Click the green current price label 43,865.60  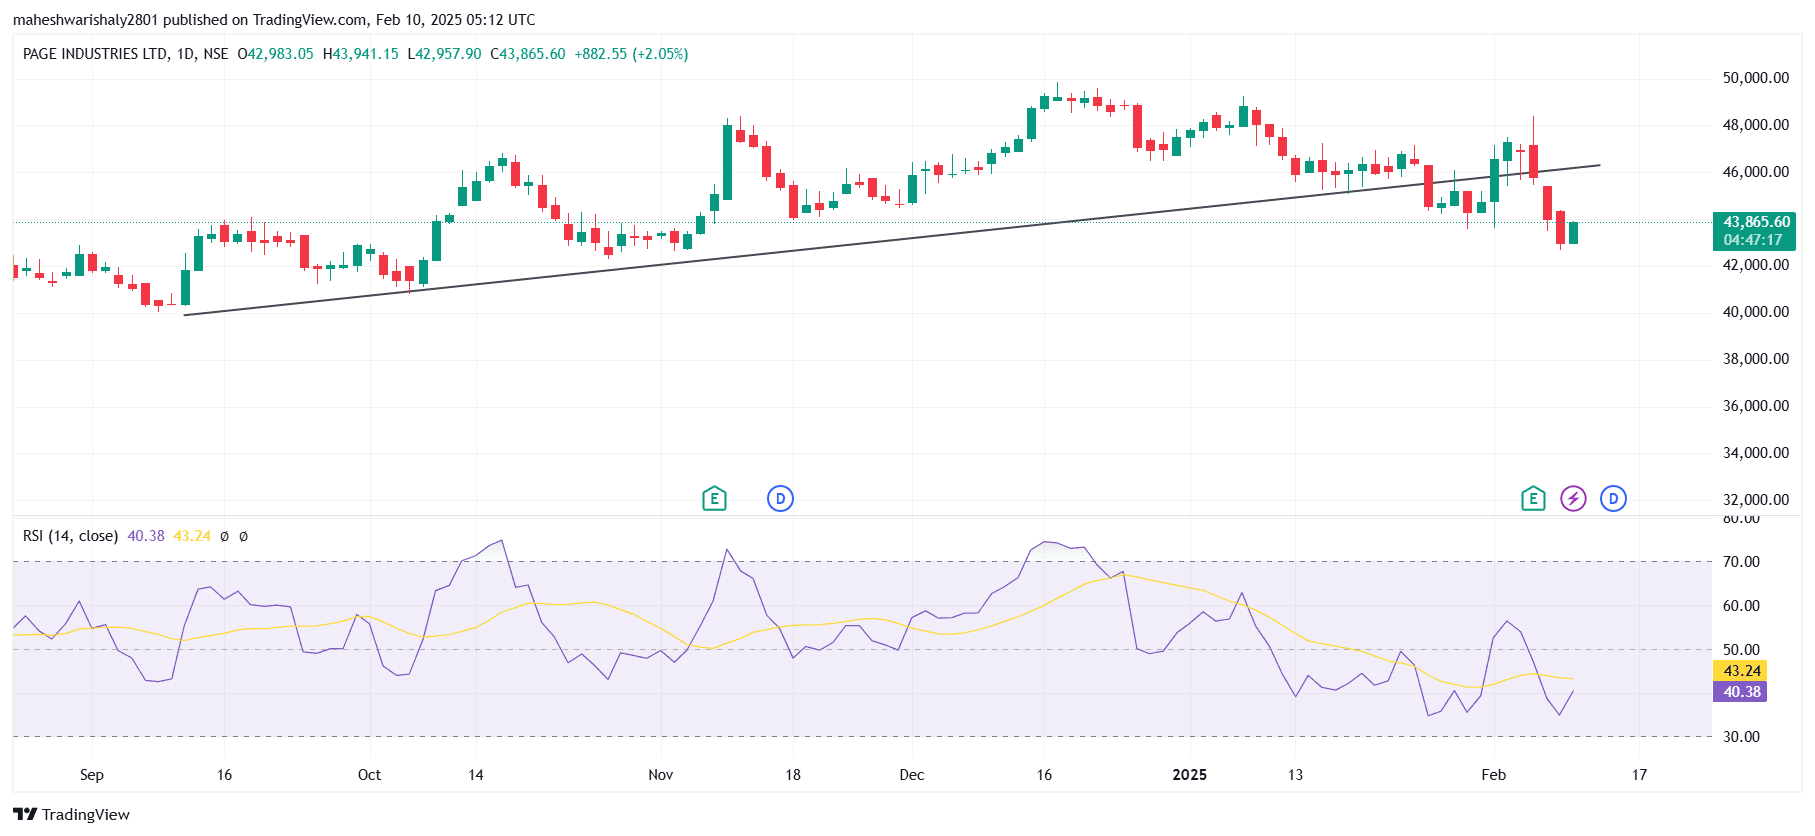tap(1756, 222)
